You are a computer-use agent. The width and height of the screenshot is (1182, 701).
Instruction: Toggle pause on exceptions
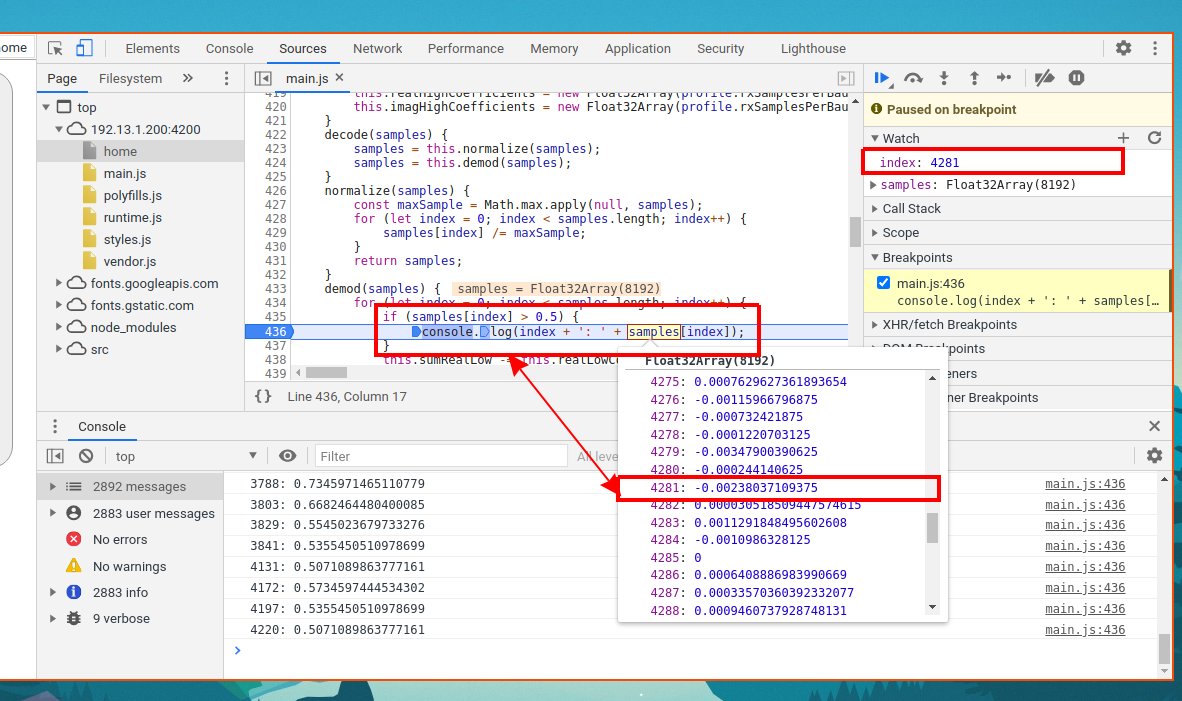[1076, 78]
